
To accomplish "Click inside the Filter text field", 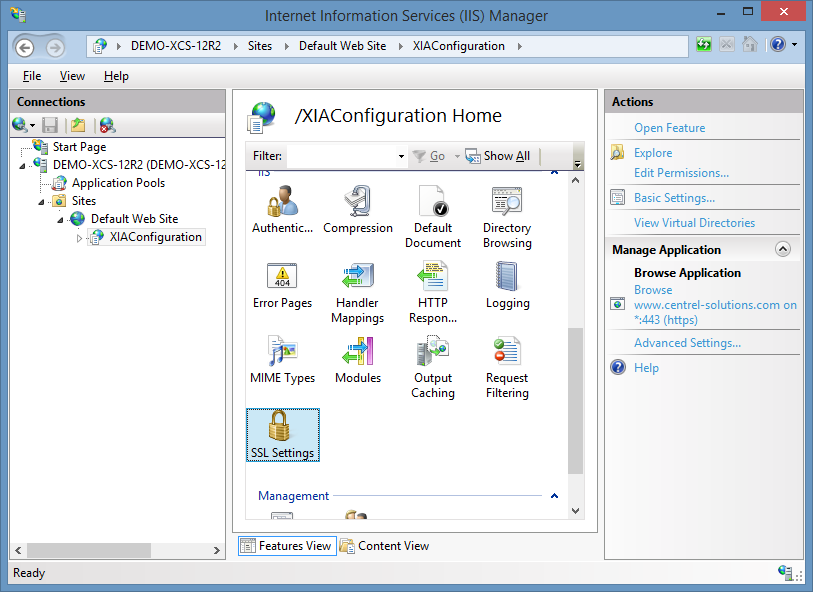I will tap(341, 156).
